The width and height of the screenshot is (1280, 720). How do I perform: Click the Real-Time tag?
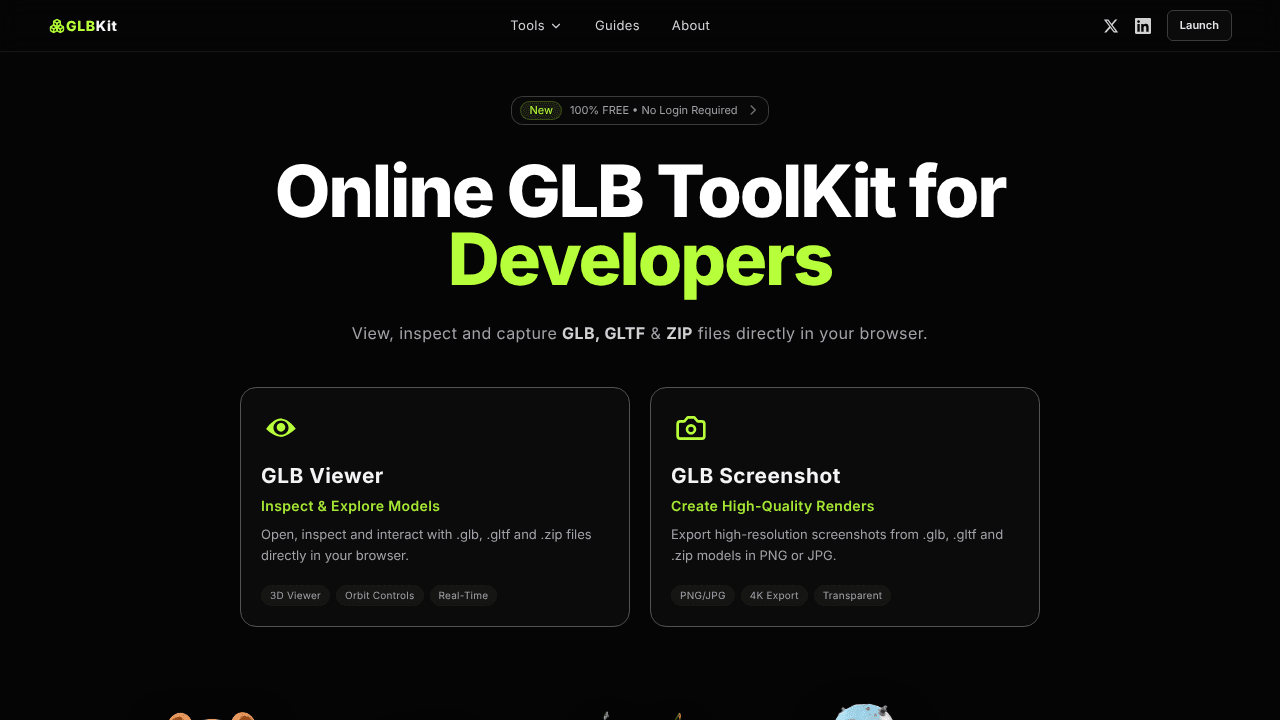tap(463, 596)
